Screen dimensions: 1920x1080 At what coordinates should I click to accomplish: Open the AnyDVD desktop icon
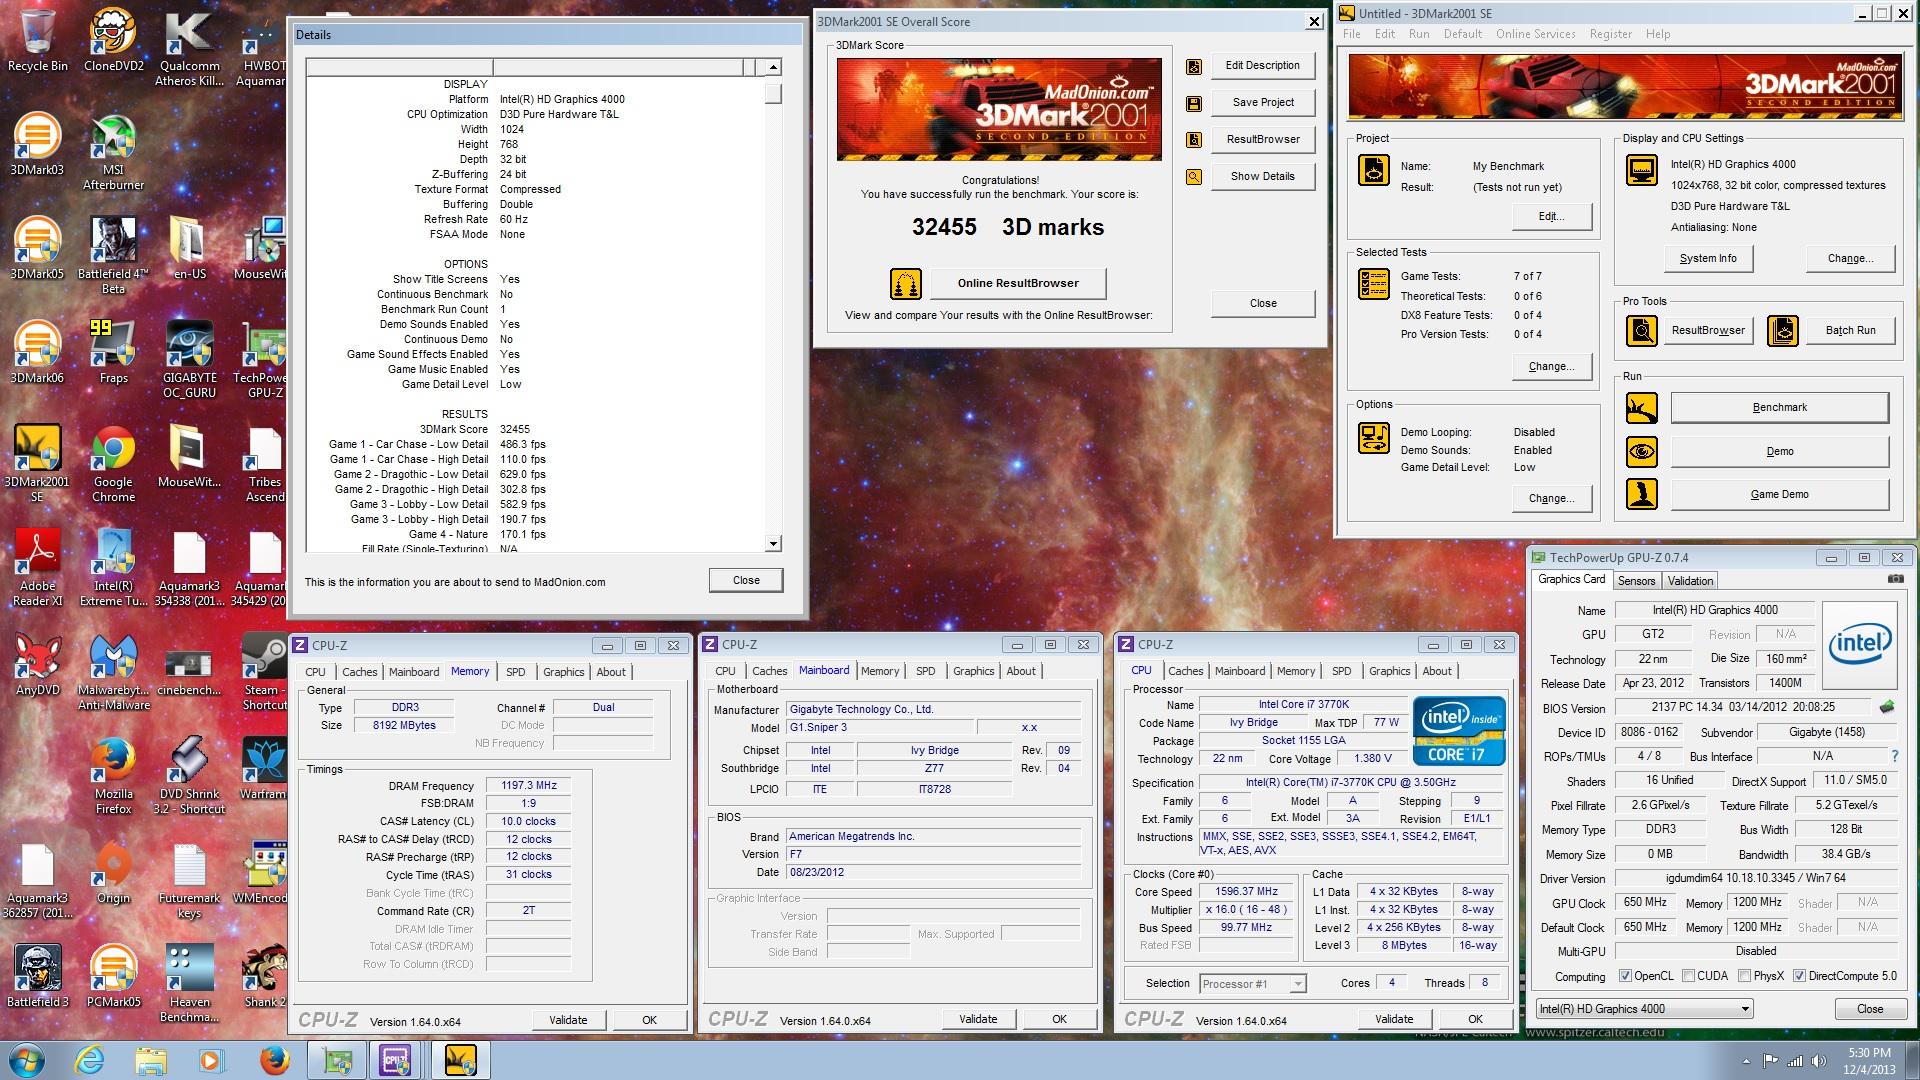coord(37,664)
